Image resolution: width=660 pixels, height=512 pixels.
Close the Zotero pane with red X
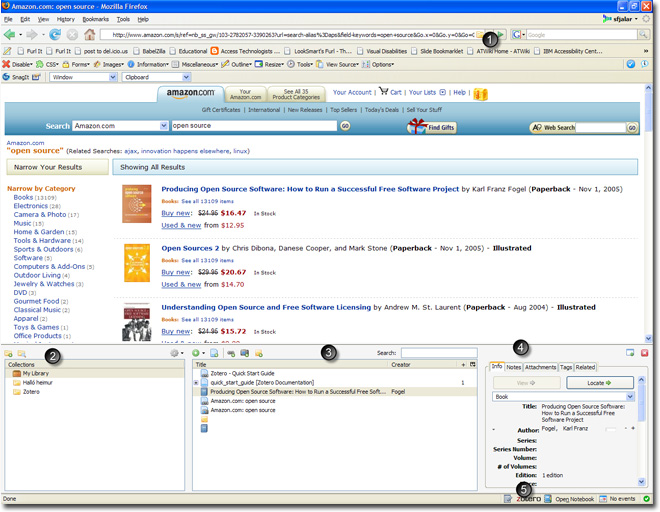point(644,353)
